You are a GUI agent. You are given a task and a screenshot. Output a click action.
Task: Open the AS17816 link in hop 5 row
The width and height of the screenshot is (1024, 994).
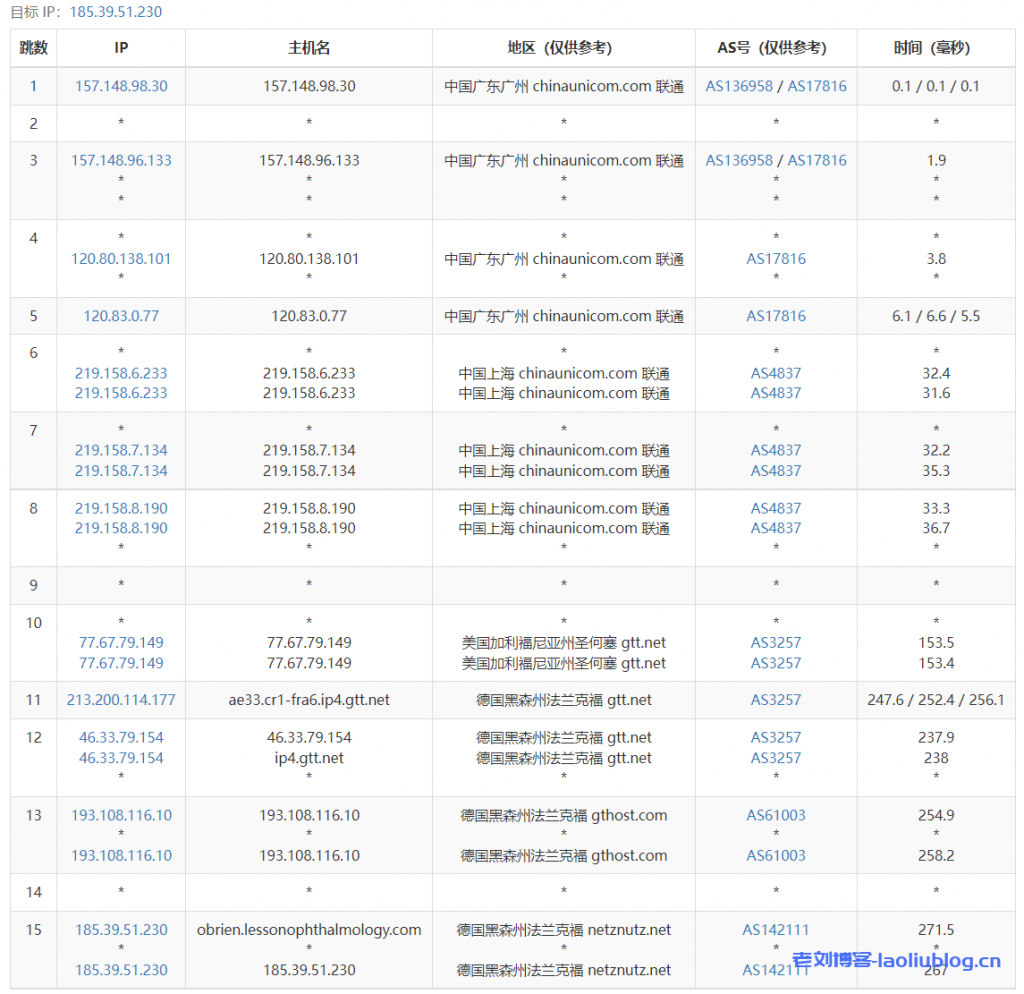tap(776, 316)
